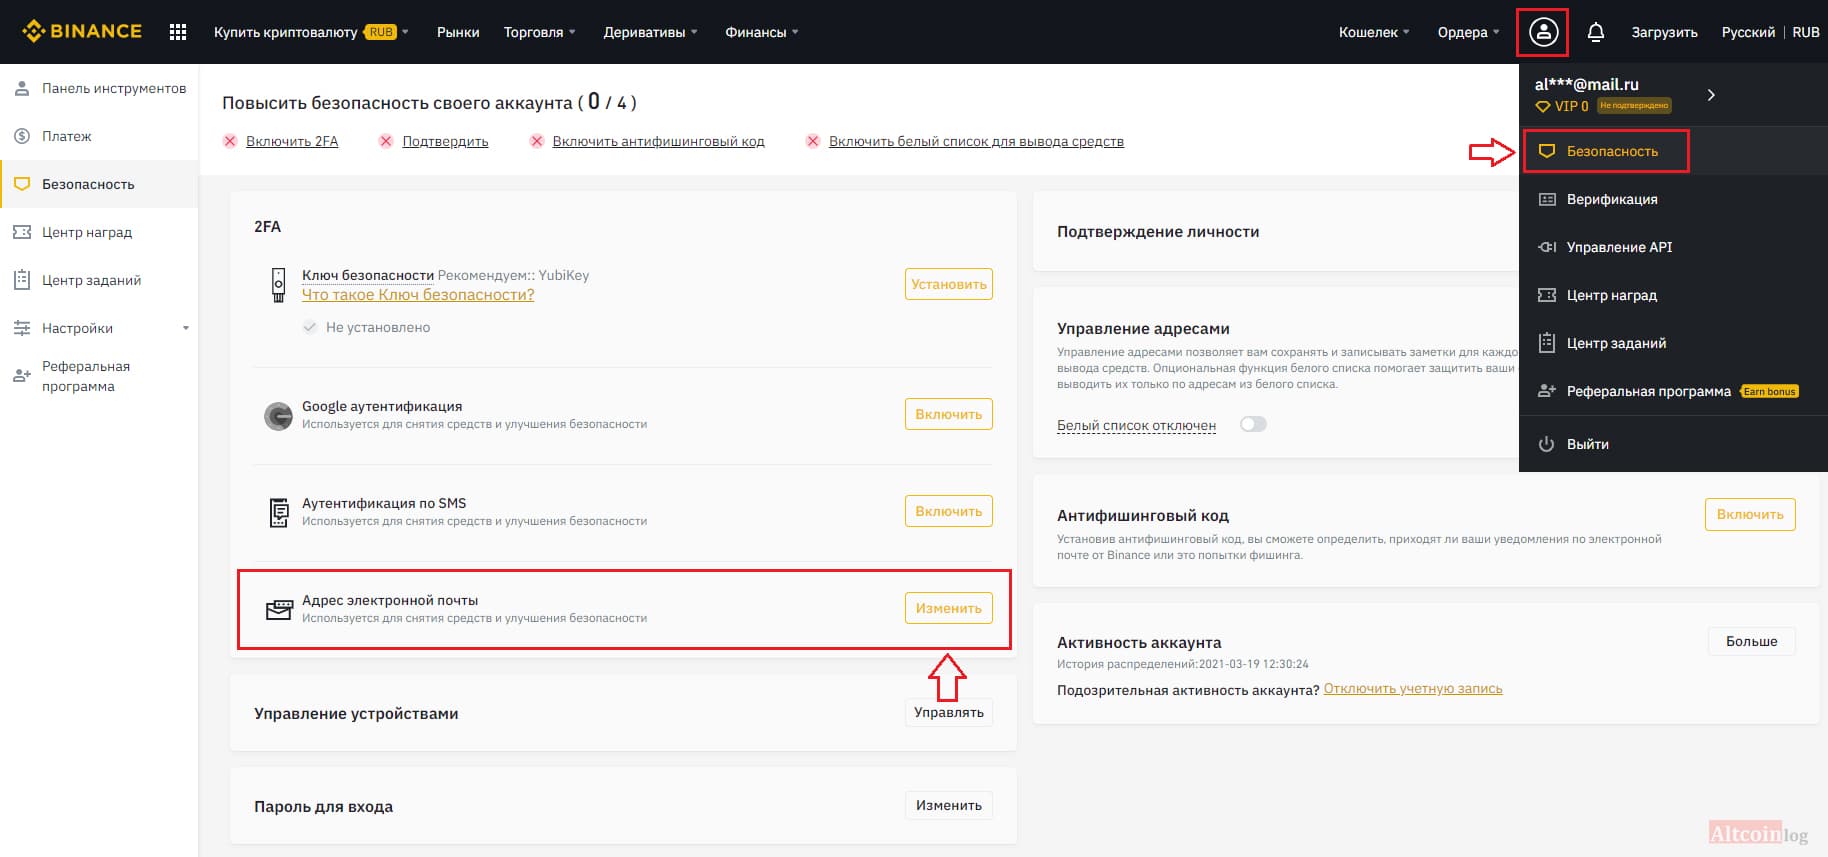Click Включить антифишинговый код link
The height and width of the screenshot is (857, 1828).
(x=658, y=141)
